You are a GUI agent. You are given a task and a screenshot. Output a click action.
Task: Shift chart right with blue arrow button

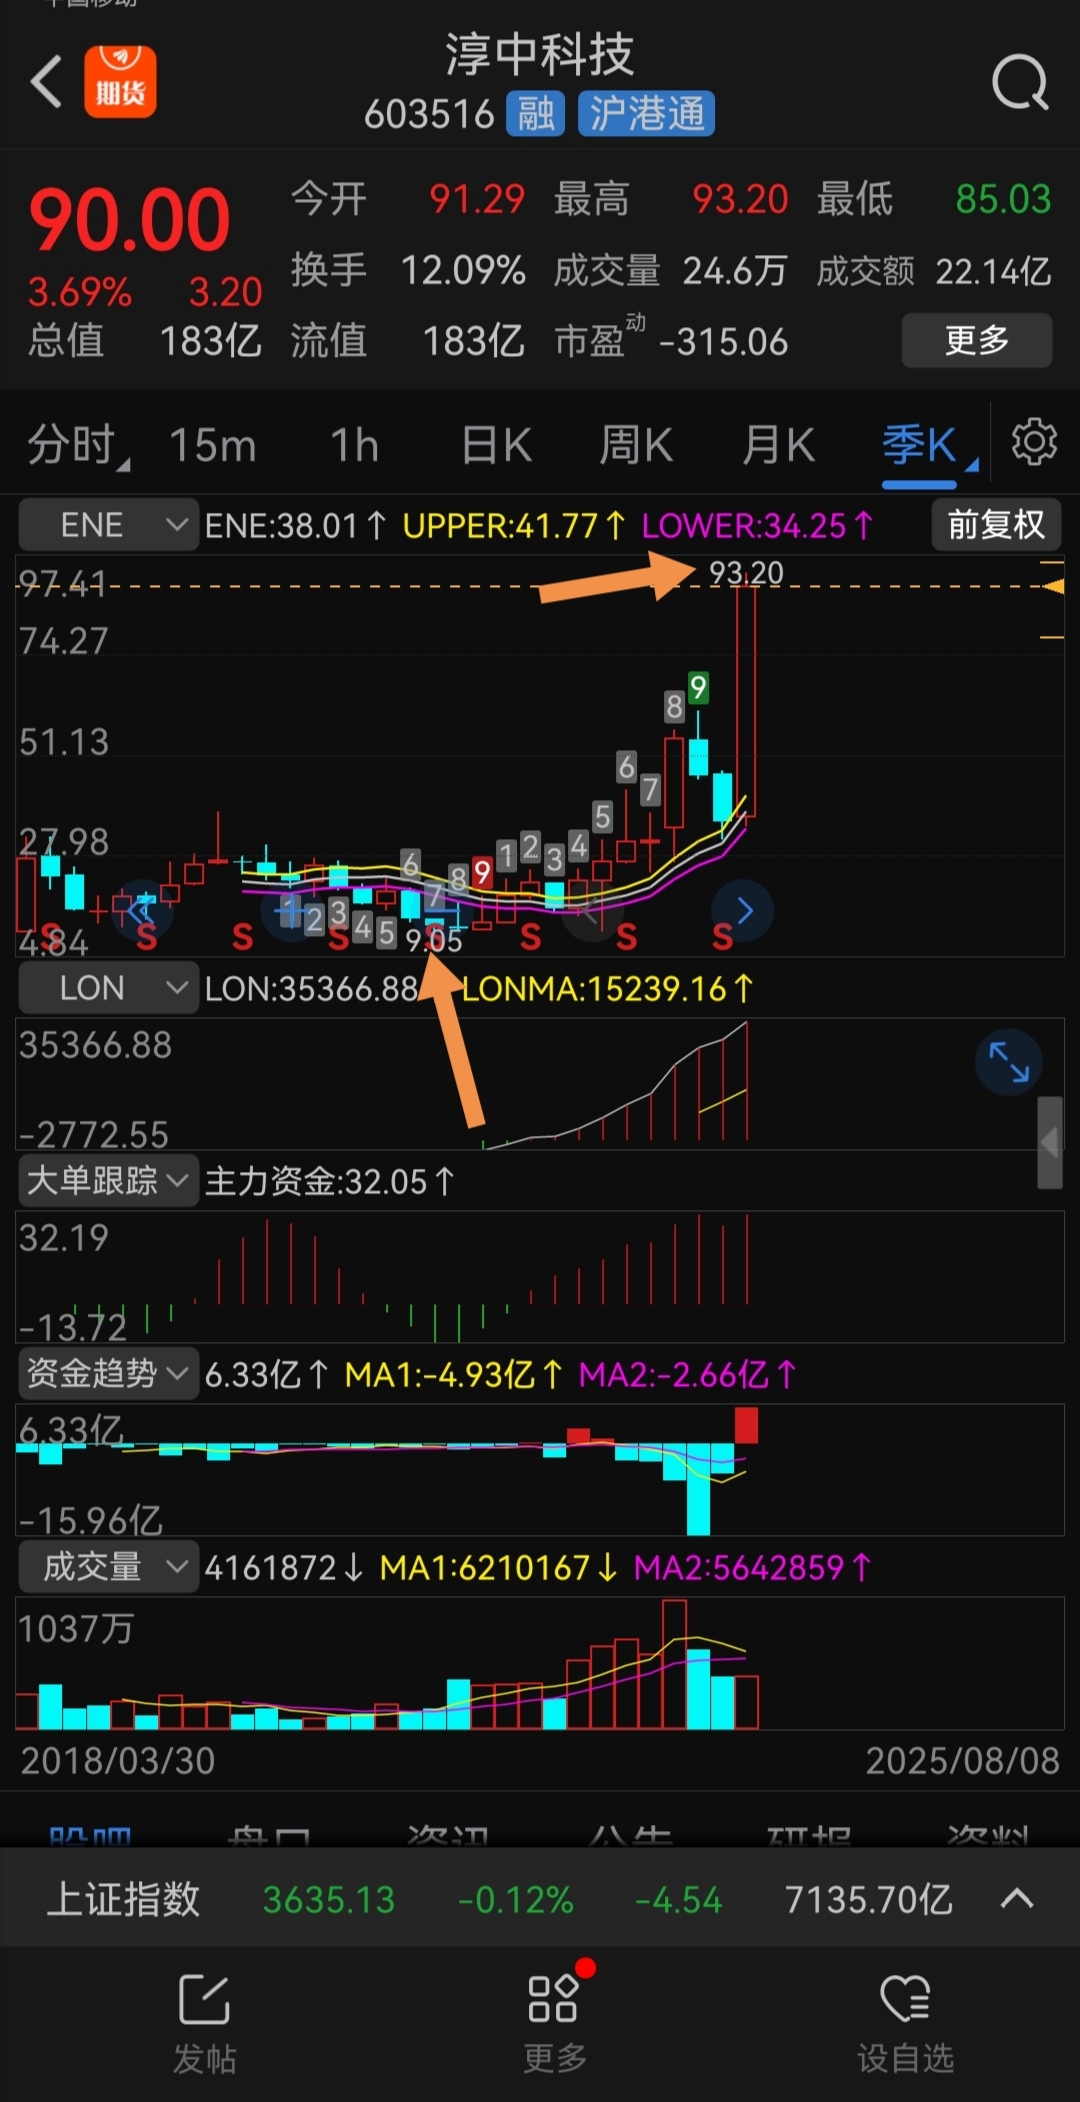pos(742,910)
